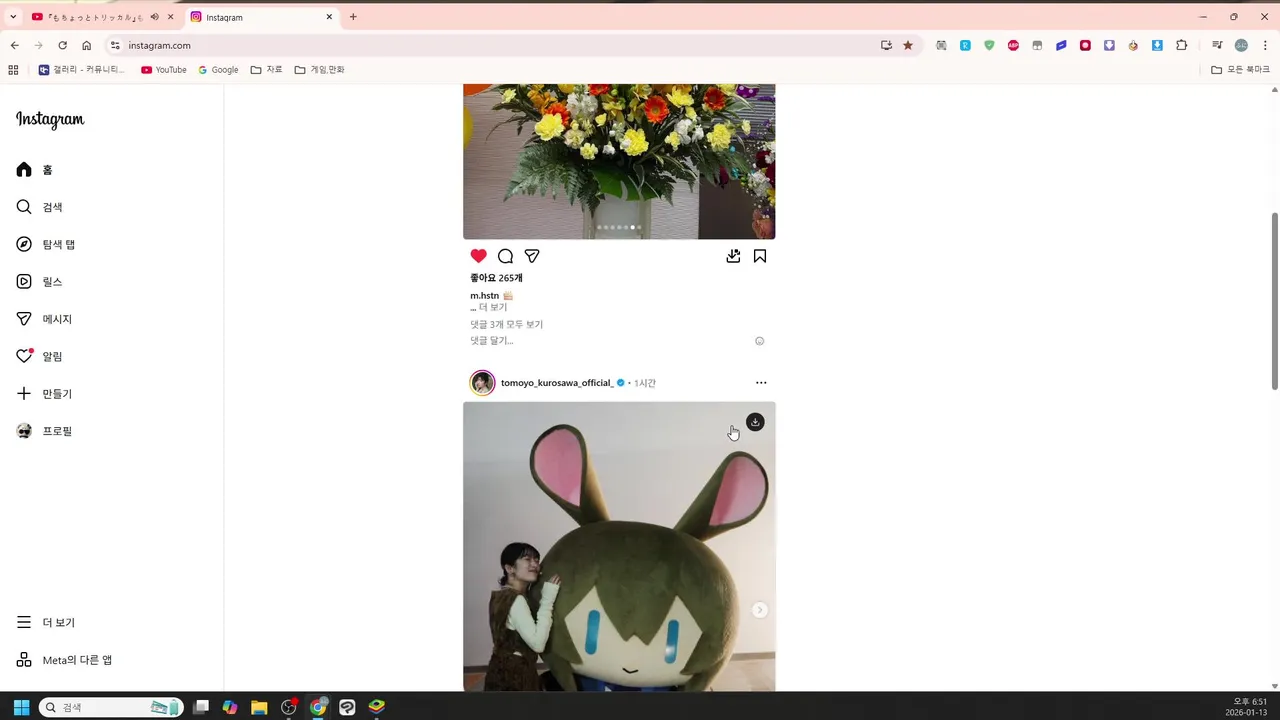Unlike the m.hstn post with red heart
The height and width of the screenshot is (720, 1280).
click(478, 256)
